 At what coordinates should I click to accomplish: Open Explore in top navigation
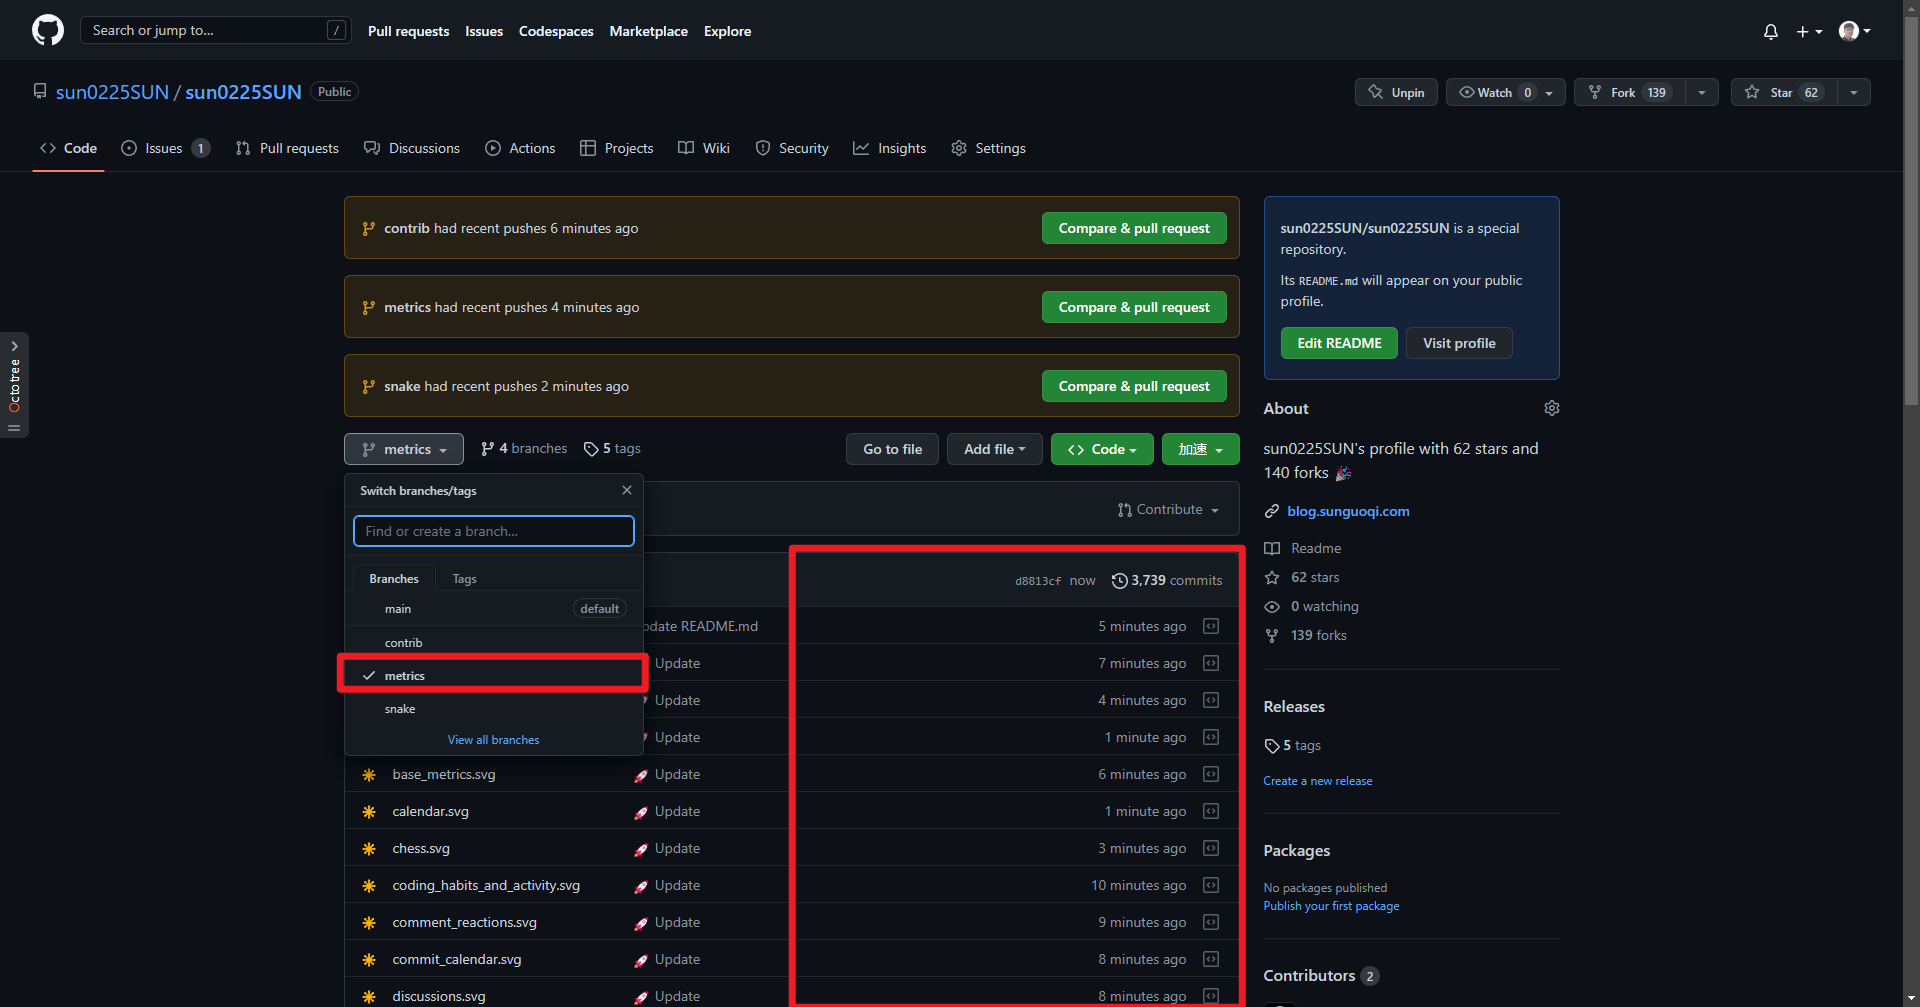click(x=727, y=31)
